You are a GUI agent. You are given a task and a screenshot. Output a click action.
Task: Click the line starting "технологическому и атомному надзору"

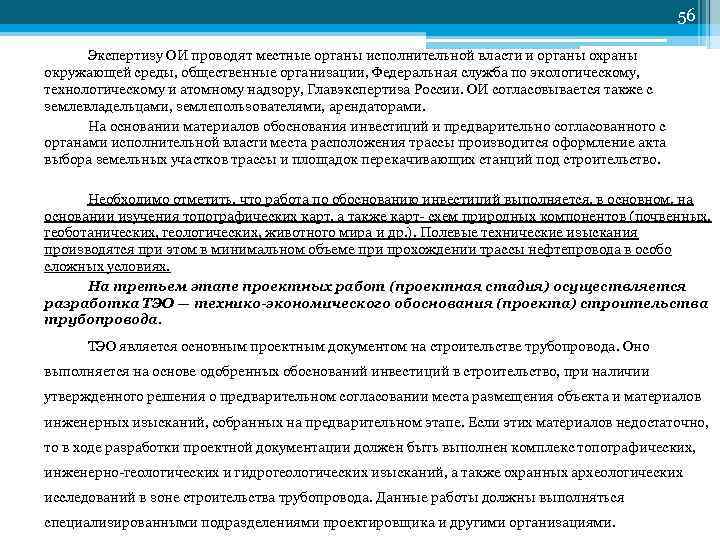click(x=349, y=90)
